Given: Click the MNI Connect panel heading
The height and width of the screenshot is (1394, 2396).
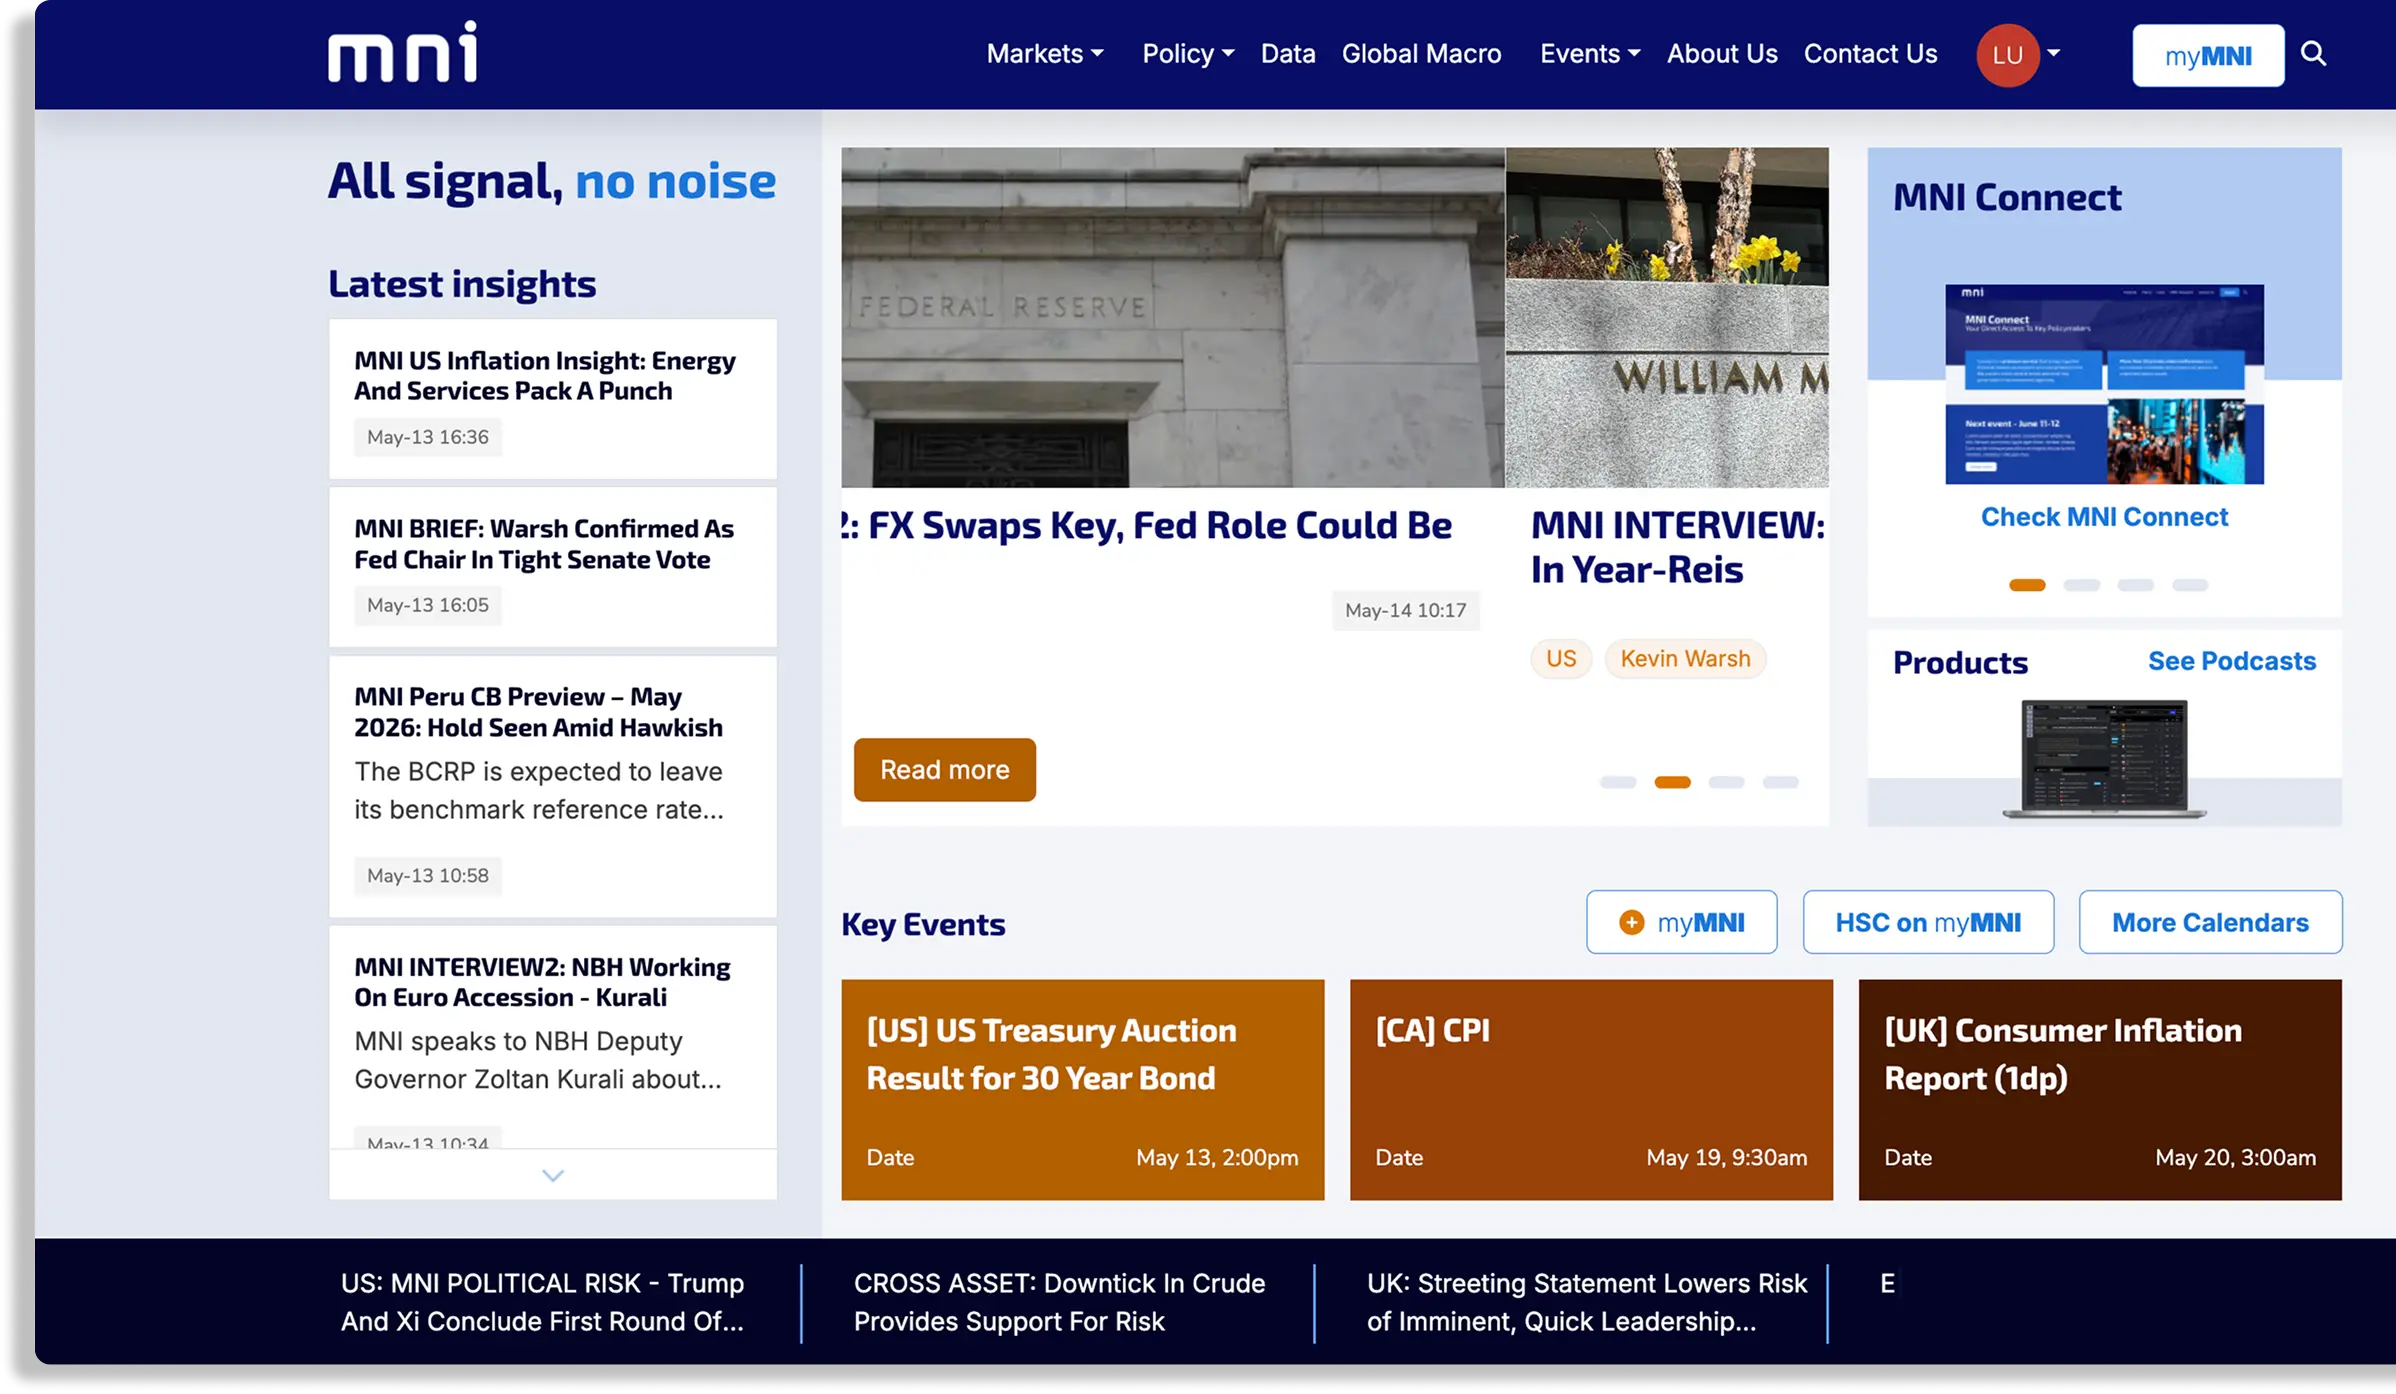Looking at the screenshot, I should coord(2006,197).
